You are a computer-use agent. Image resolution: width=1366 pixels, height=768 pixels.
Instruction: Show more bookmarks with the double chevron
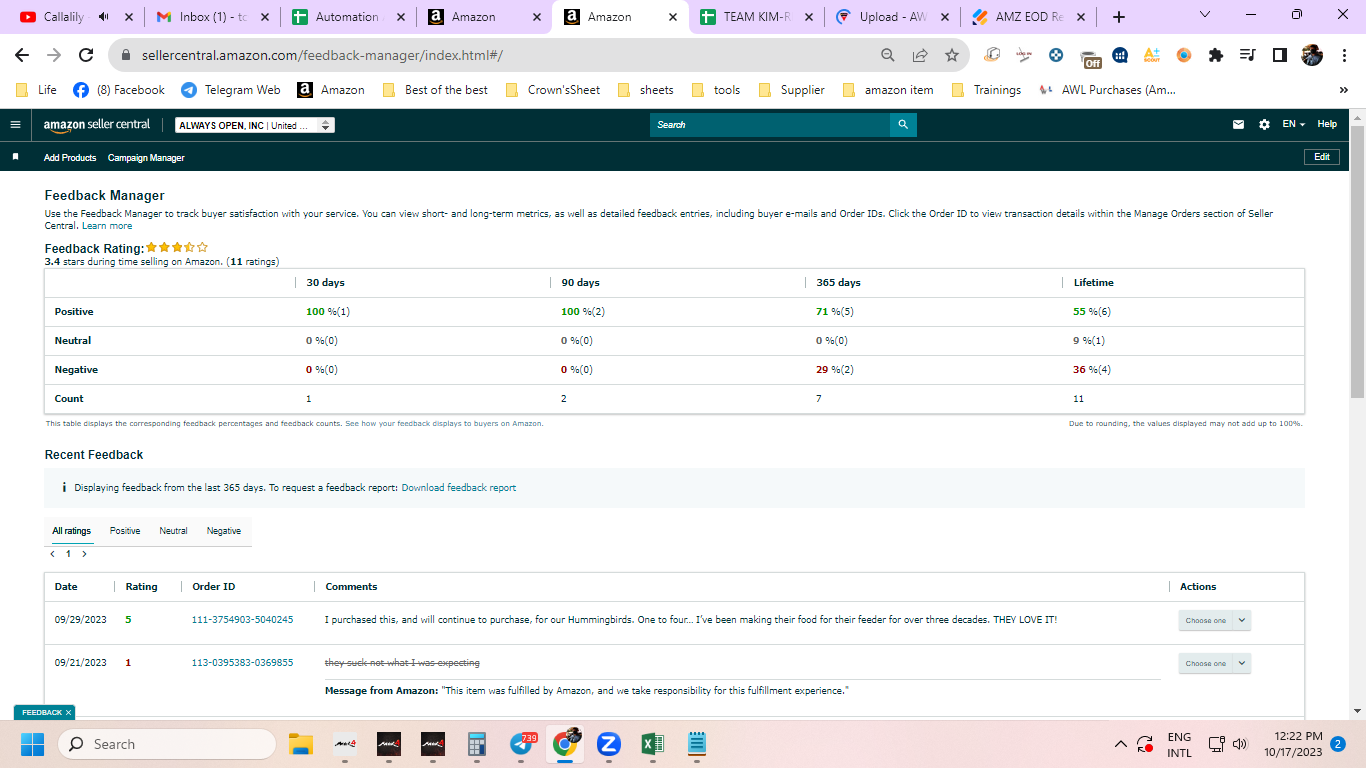(x=1343, y=90)
